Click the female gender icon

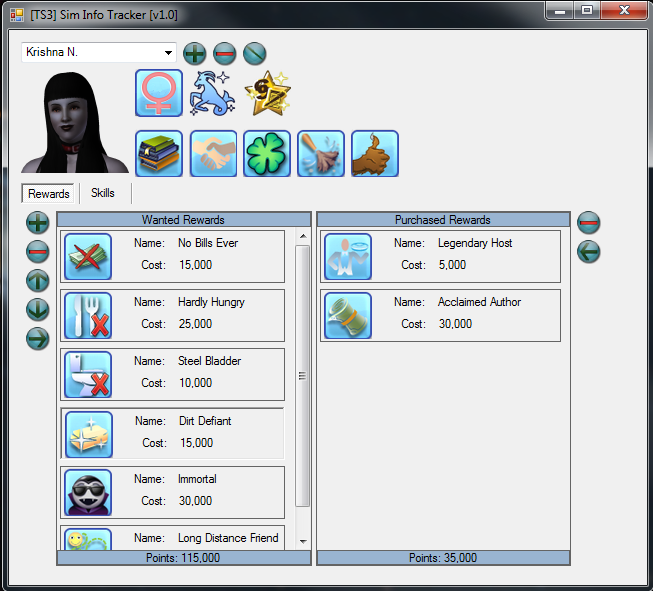[x=159, y=93]
